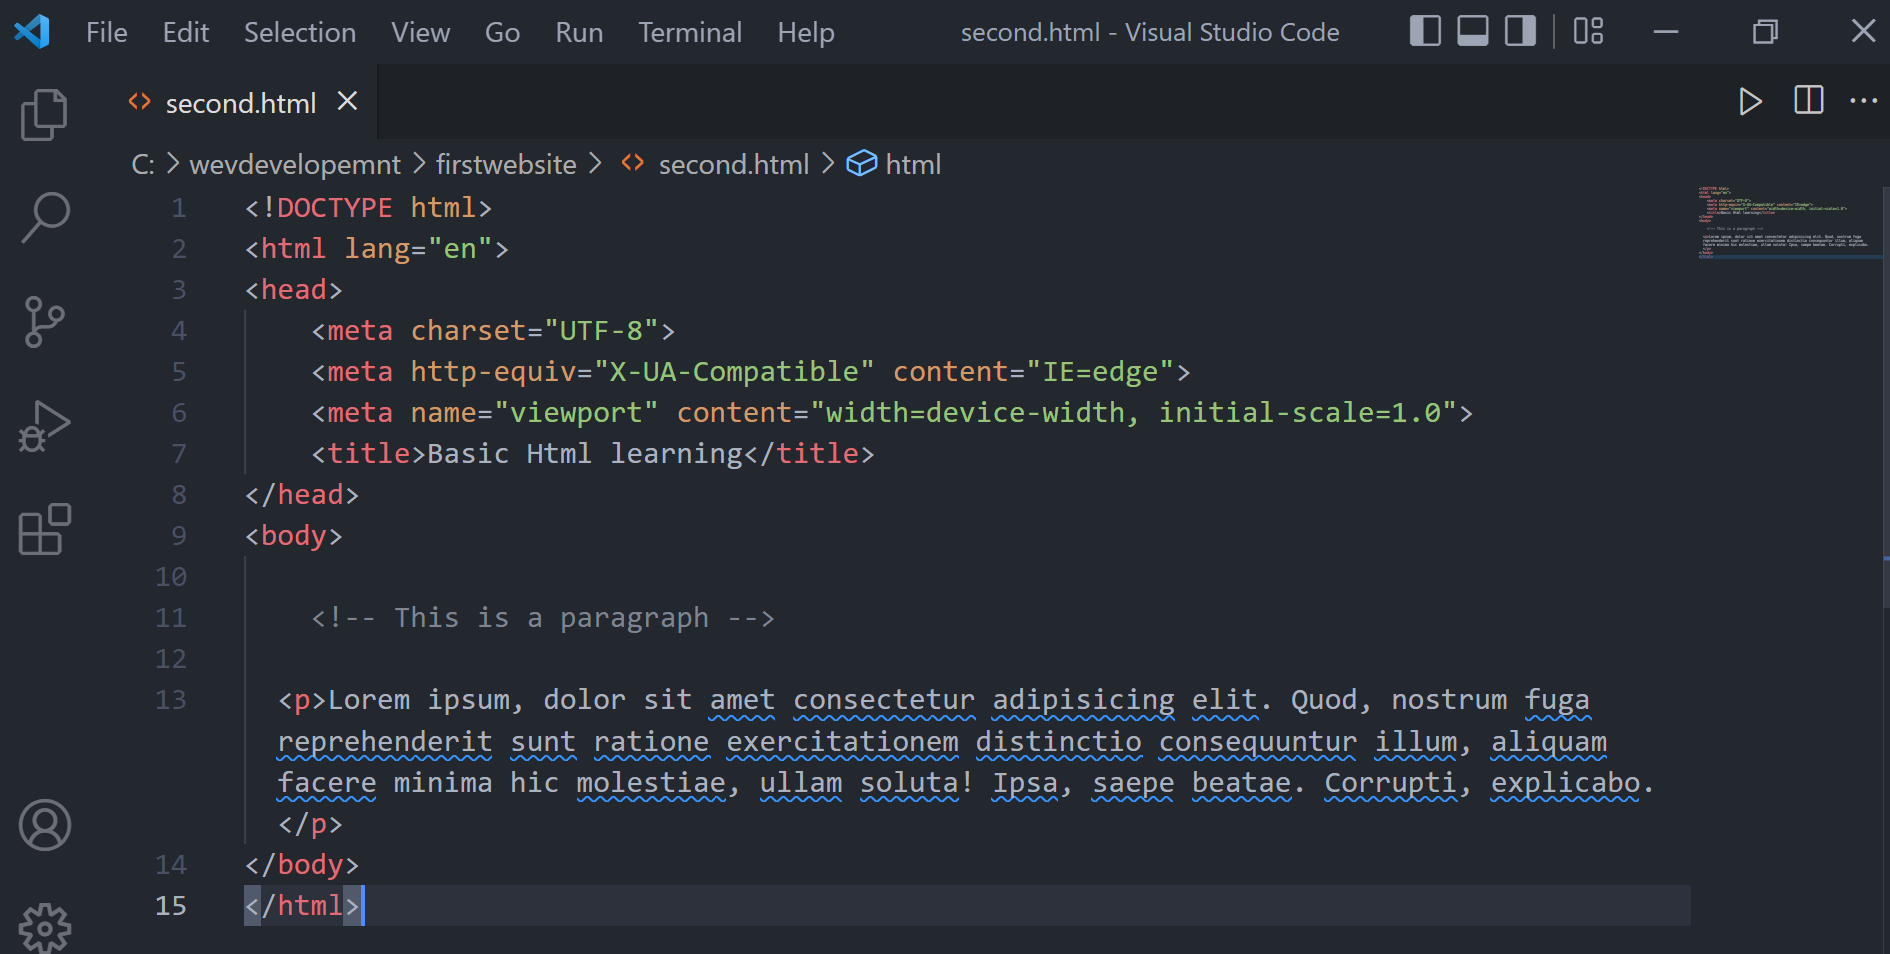Toggle the bottom panel visibility

1473,31
